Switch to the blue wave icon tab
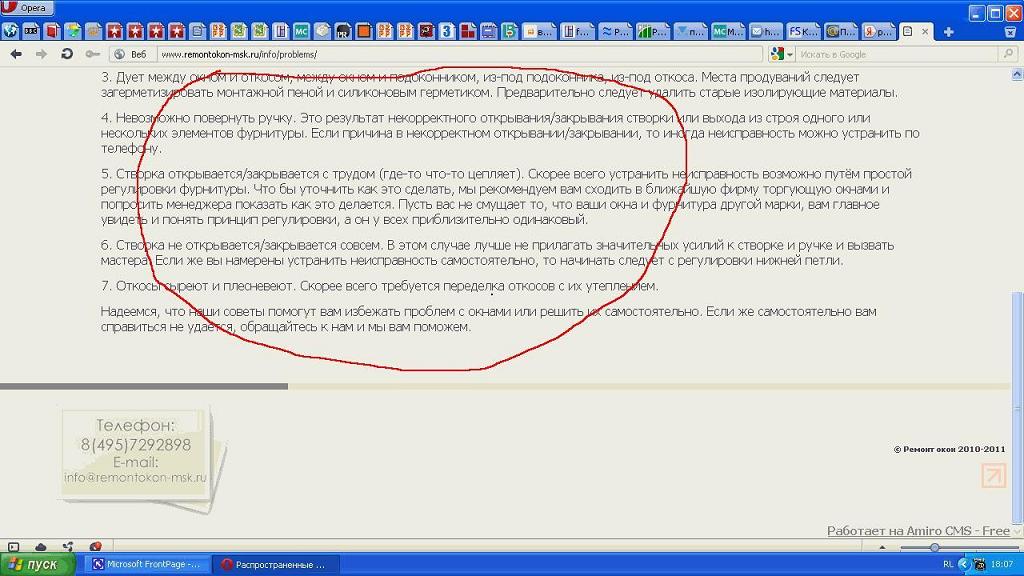This screenshot has width=1024, height=576. 615,31
